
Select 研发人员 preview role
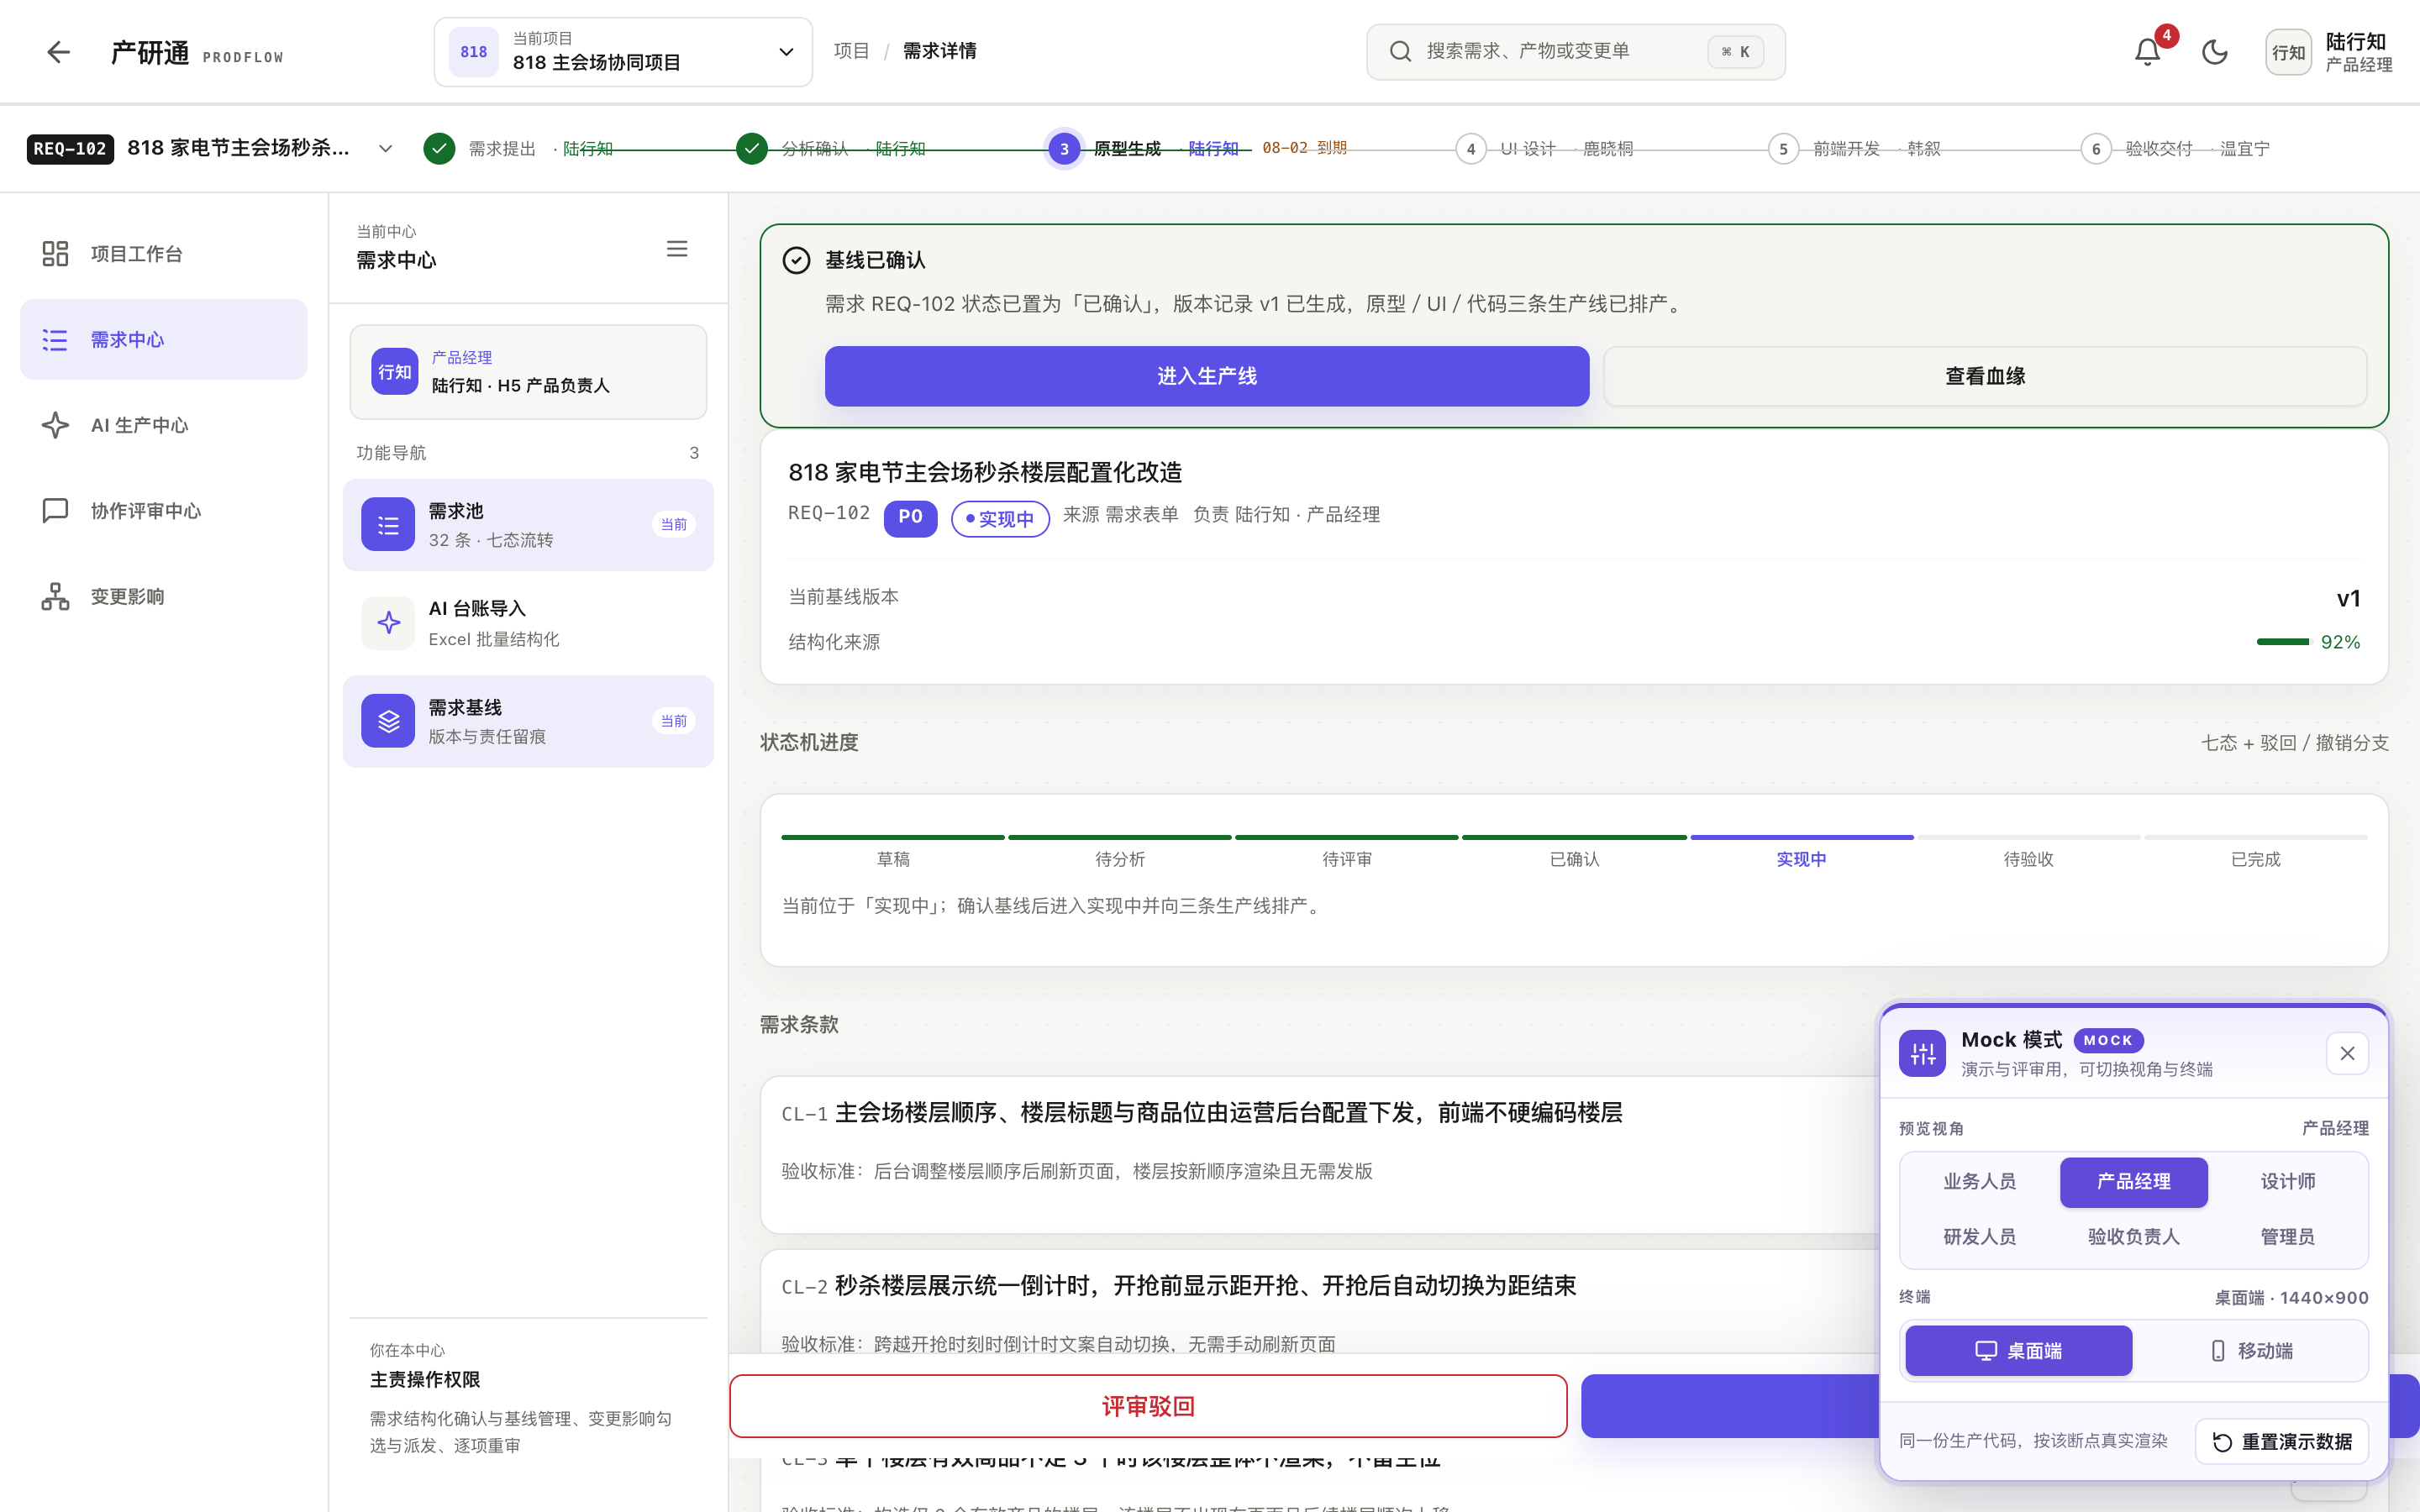point(1979,1237)
